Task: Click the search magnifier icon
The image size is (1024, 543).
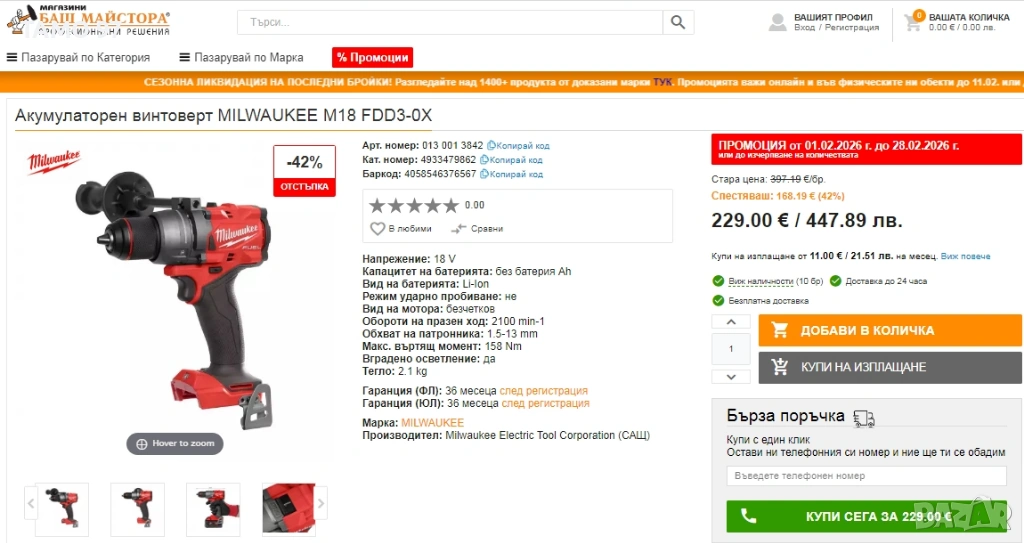Action: (678, 22)
